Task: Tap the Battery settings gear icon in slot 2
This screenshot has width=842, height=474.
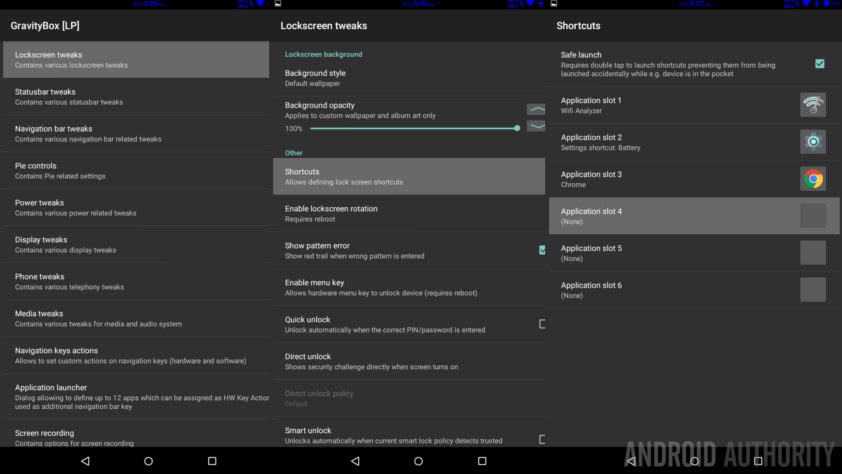Action: [x=812, y=142]
